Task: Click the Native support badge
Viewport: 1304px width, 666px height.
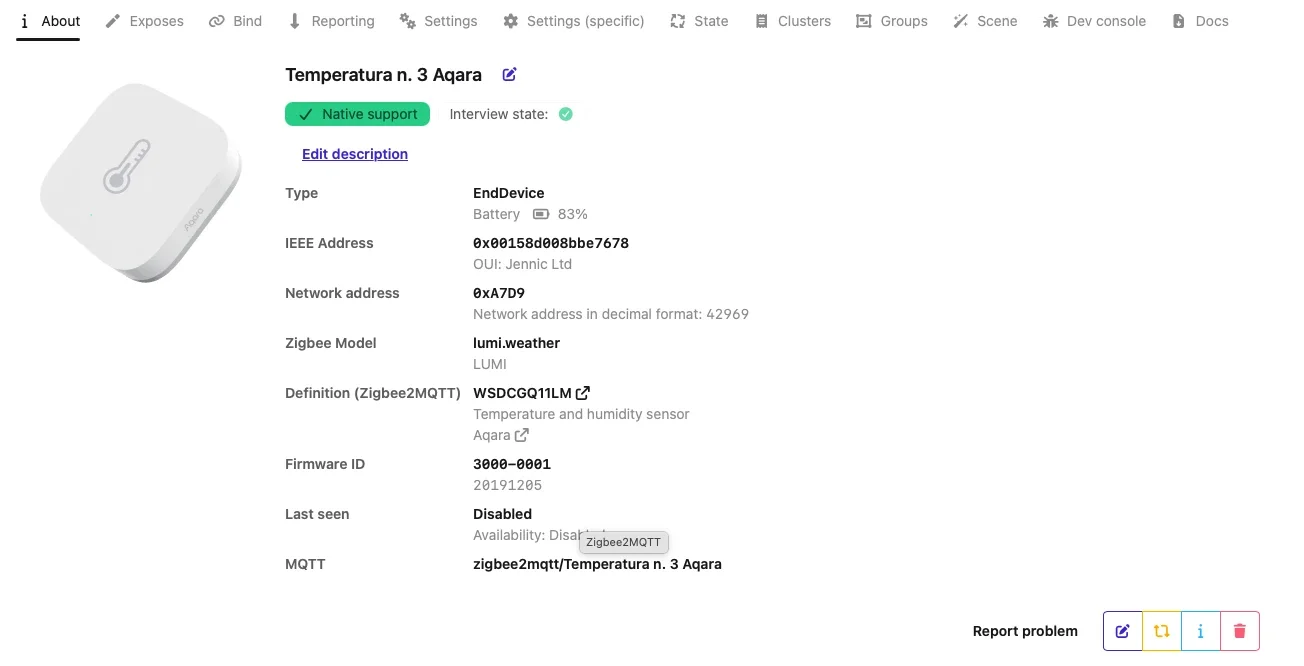Action: coord(357,114)
